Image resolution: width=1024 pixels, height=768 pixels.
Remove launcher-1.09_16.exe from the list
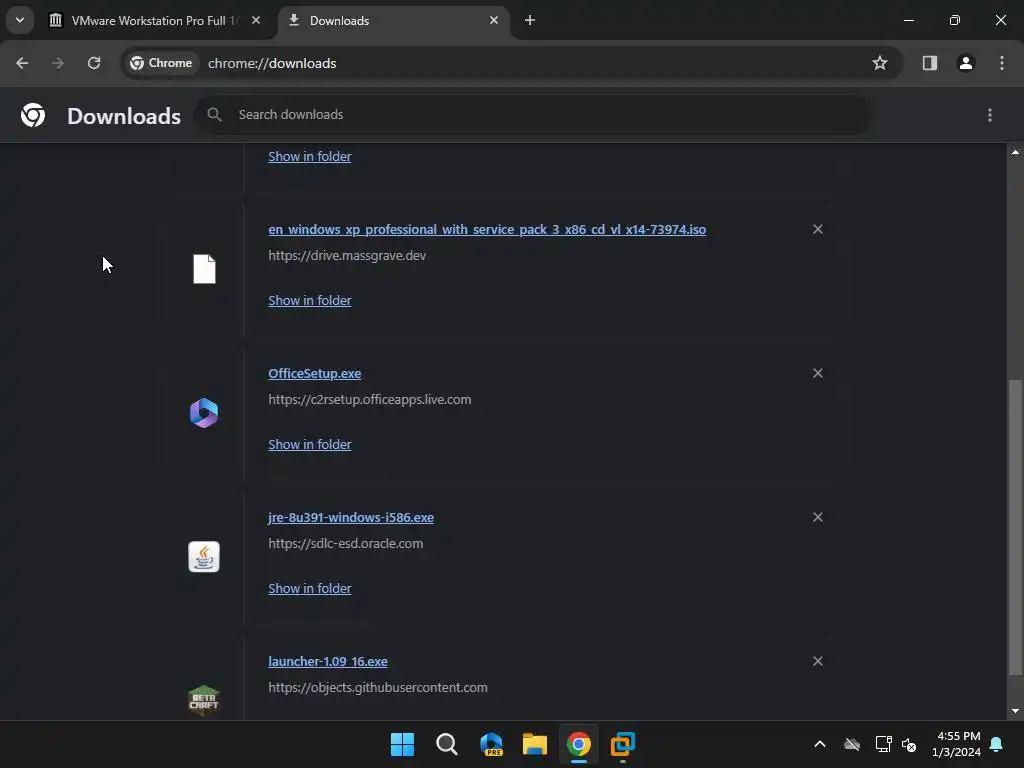[x=817, y=662]
